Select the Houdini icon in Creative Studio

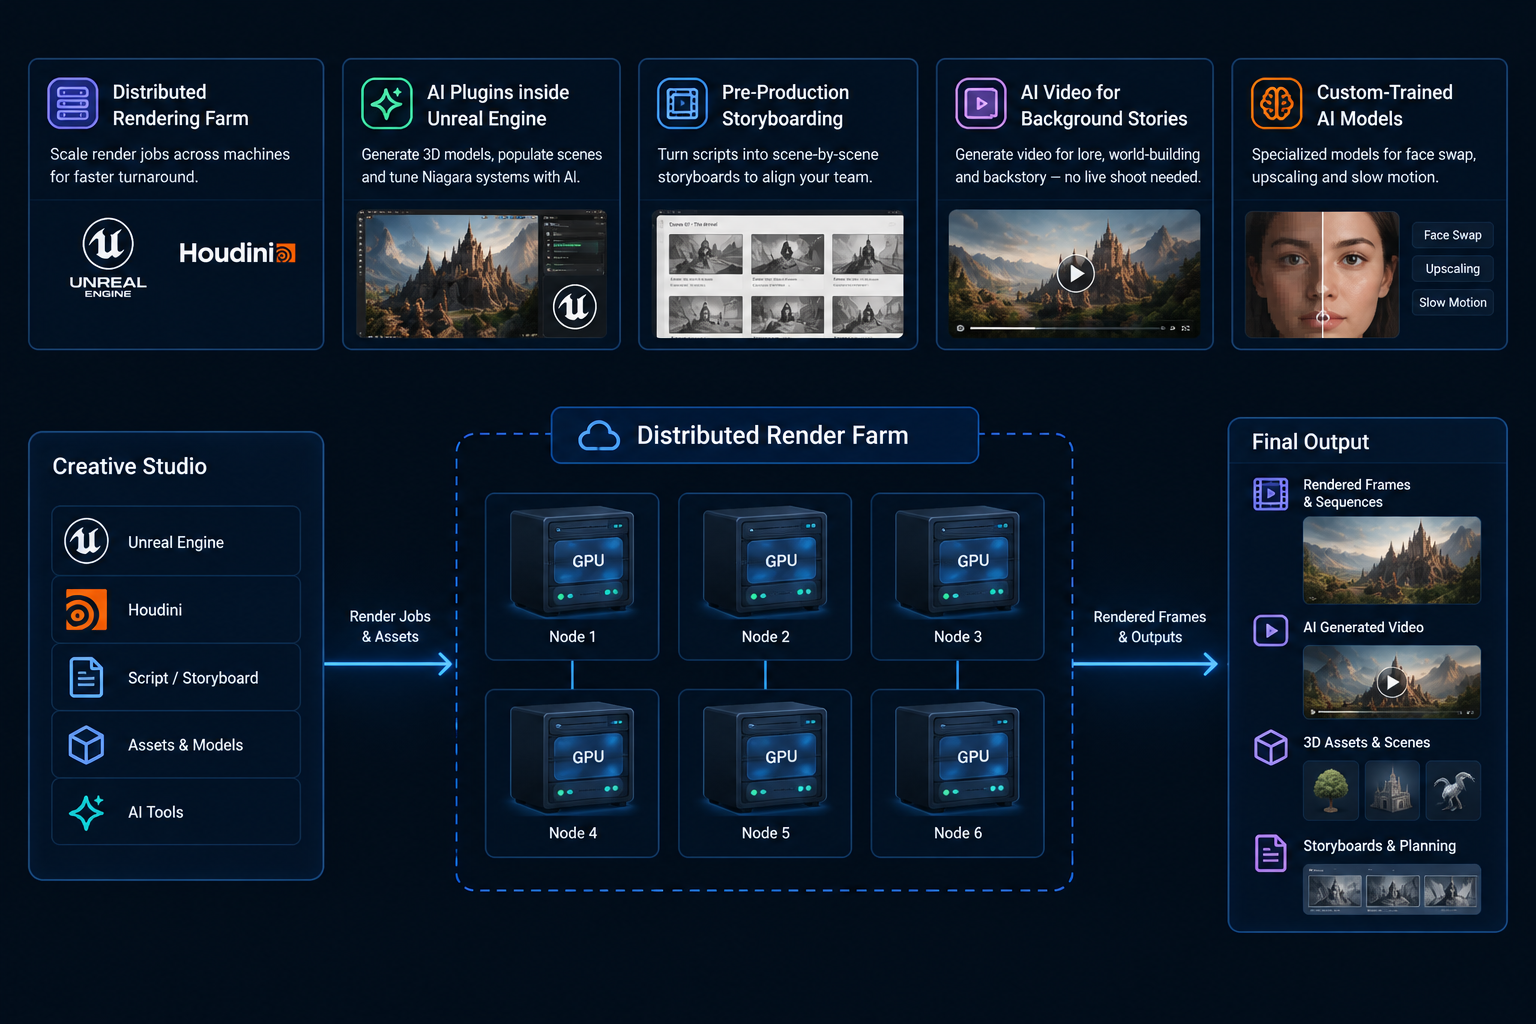pyautogui.click(x=86, y=610)
